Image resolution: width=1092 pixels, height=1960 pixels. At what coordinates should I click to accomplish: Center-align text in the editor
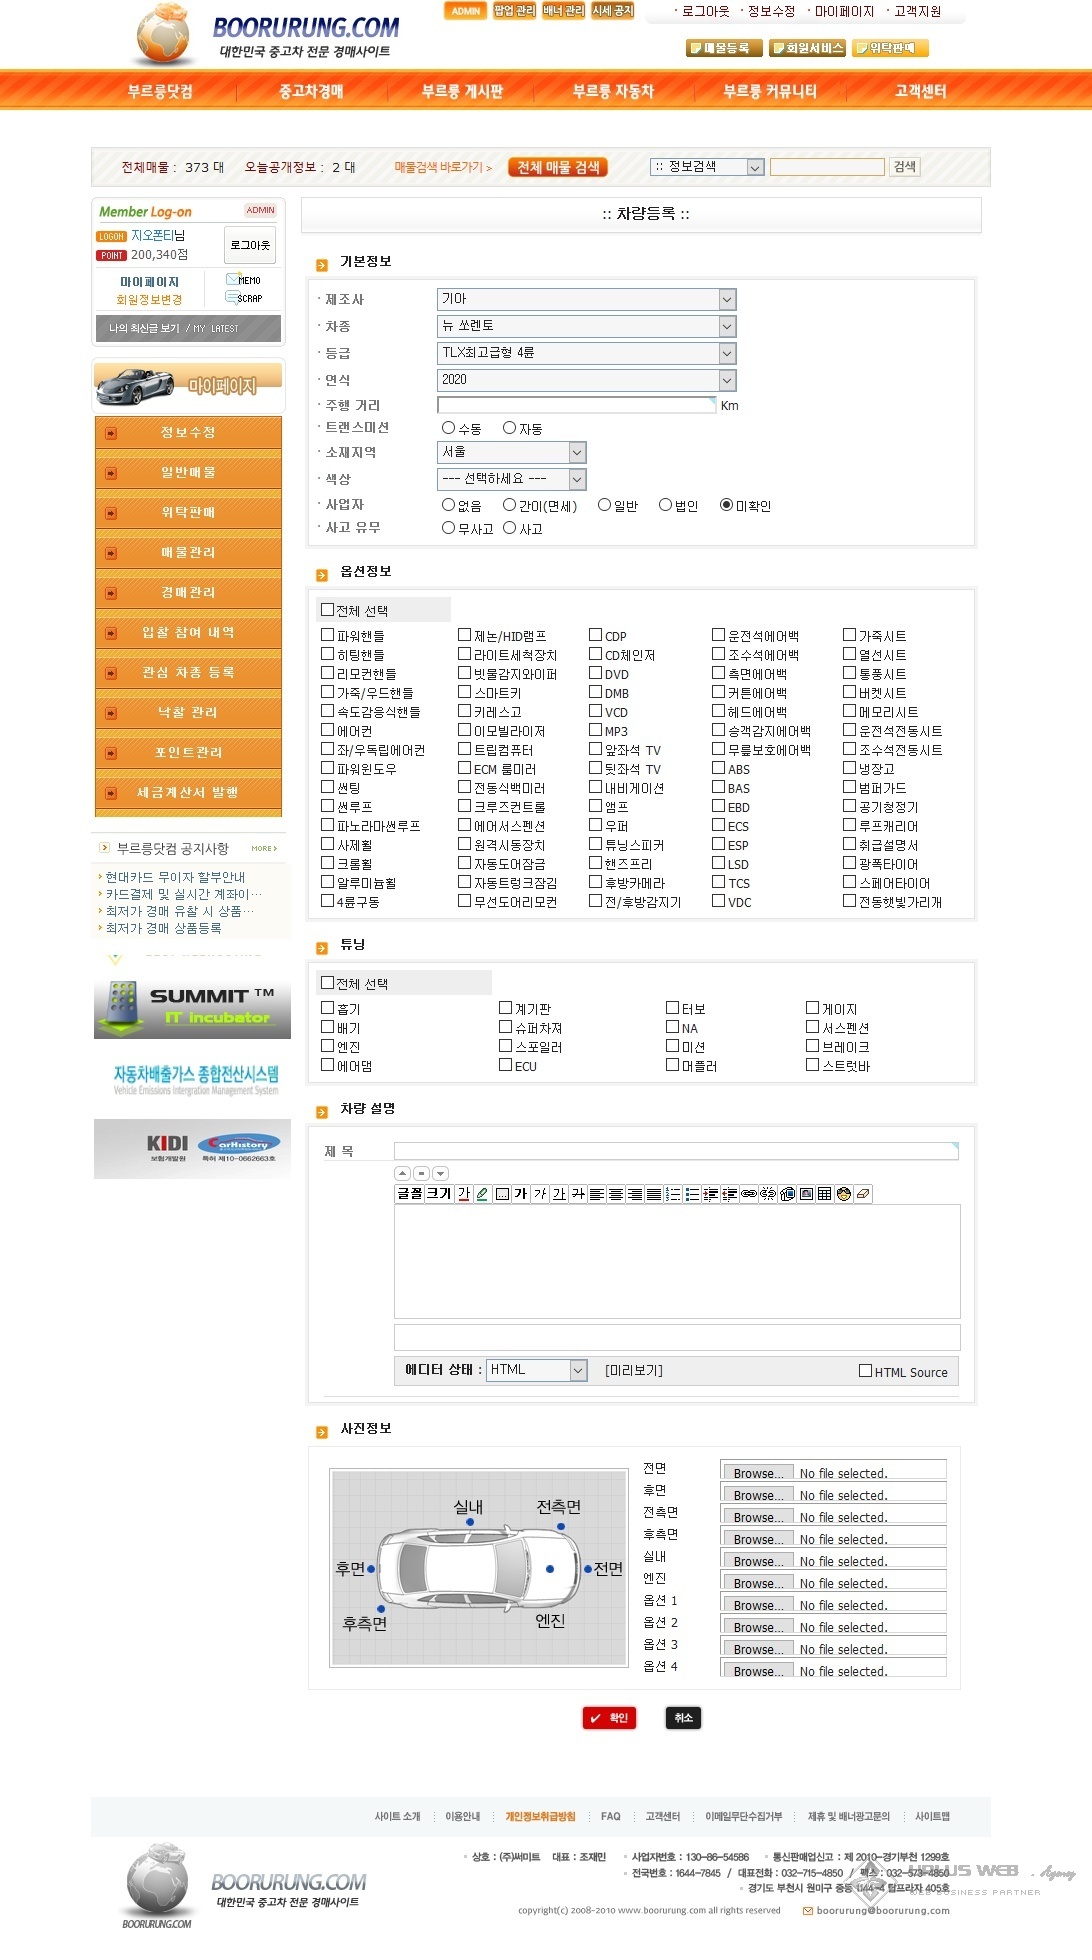tap(616, 1193)
